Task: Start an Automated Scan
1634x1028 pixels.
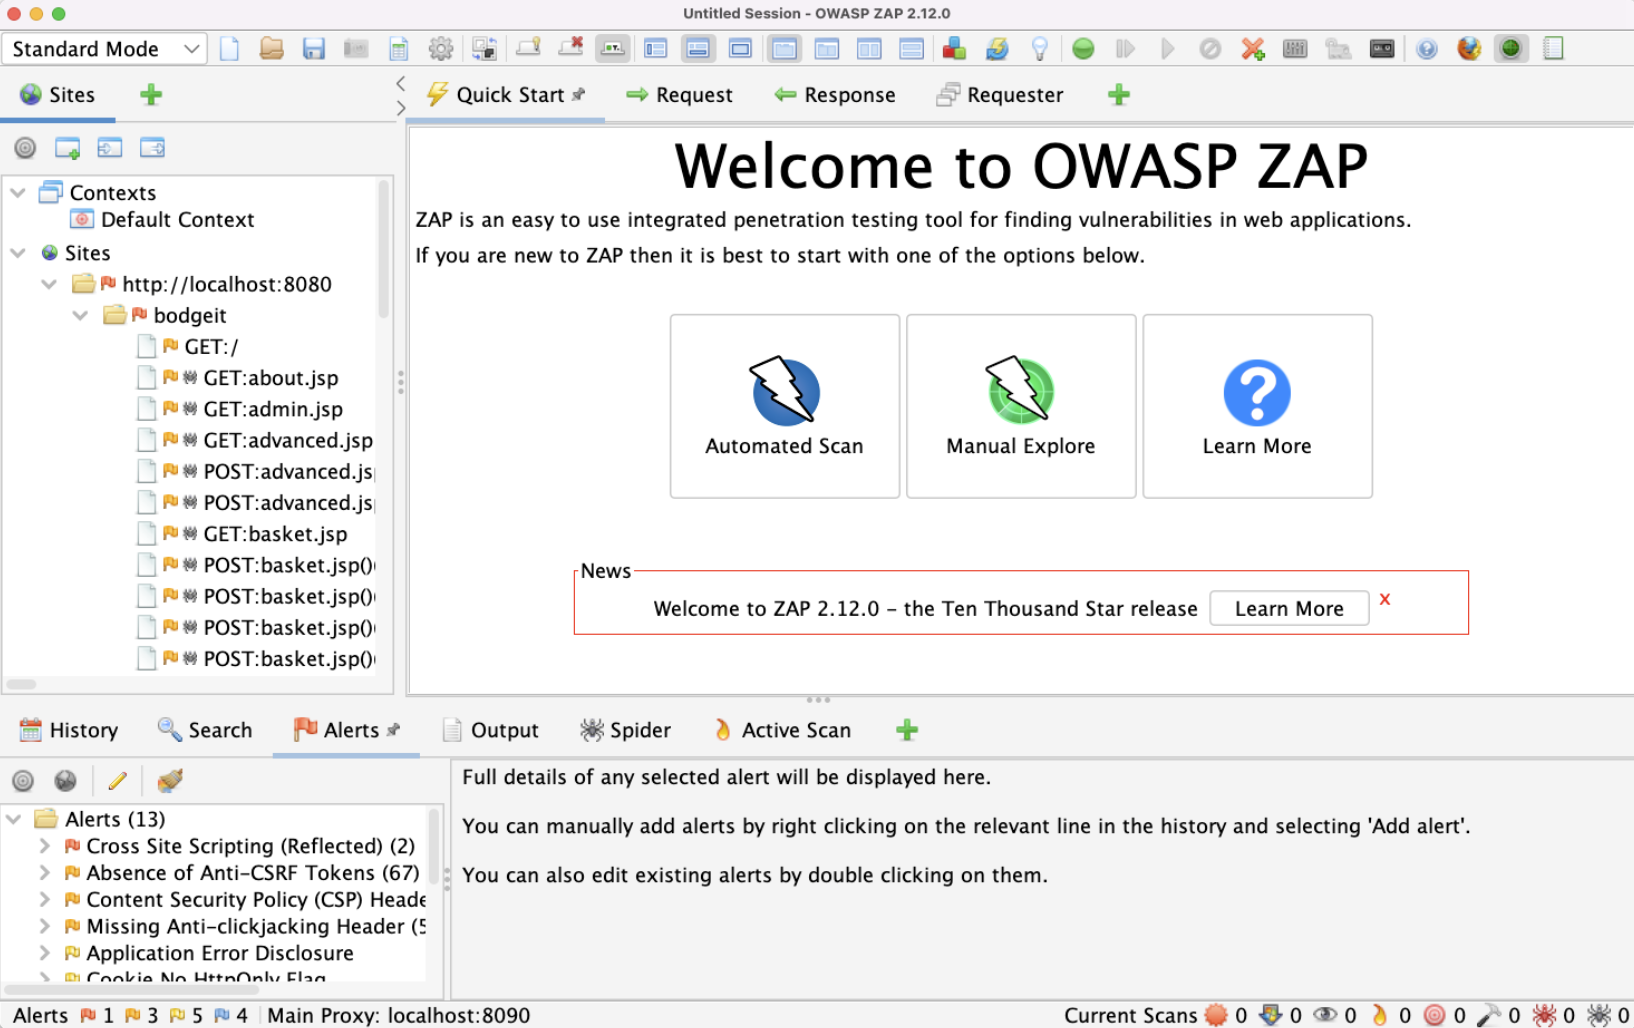Action: (x=784, y=407)
